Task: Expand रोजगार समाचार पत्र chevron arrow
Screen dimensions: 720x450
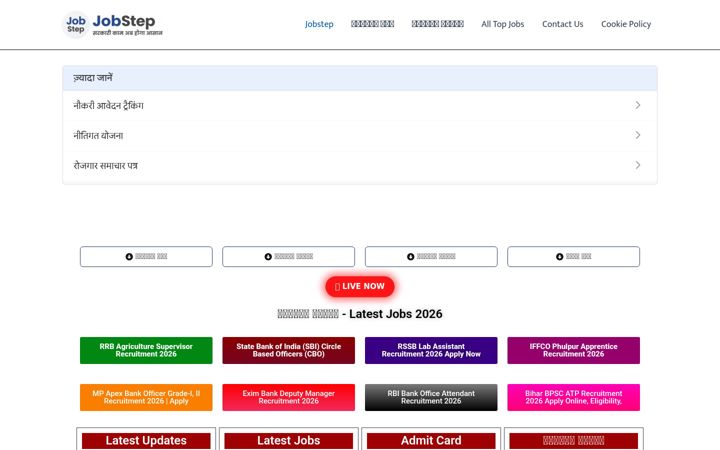Action: 638,165
